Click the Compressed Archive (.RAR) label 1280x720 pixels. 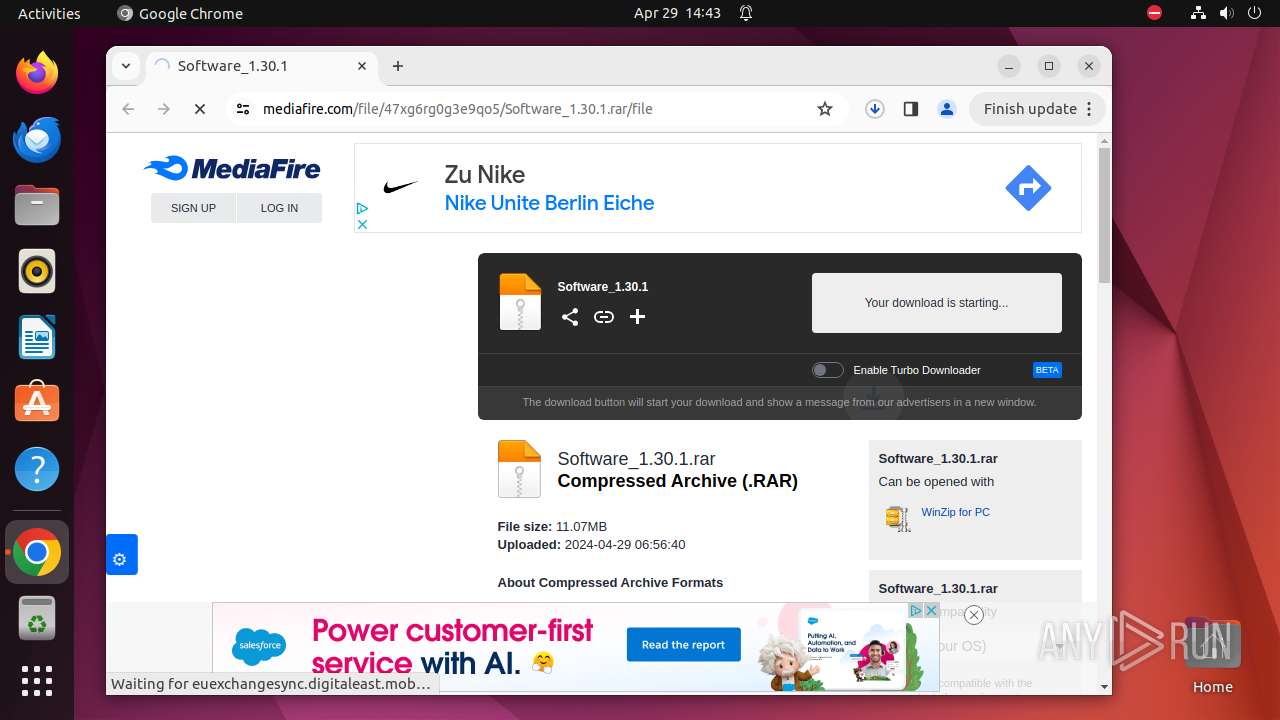click(x=677, y=481)
